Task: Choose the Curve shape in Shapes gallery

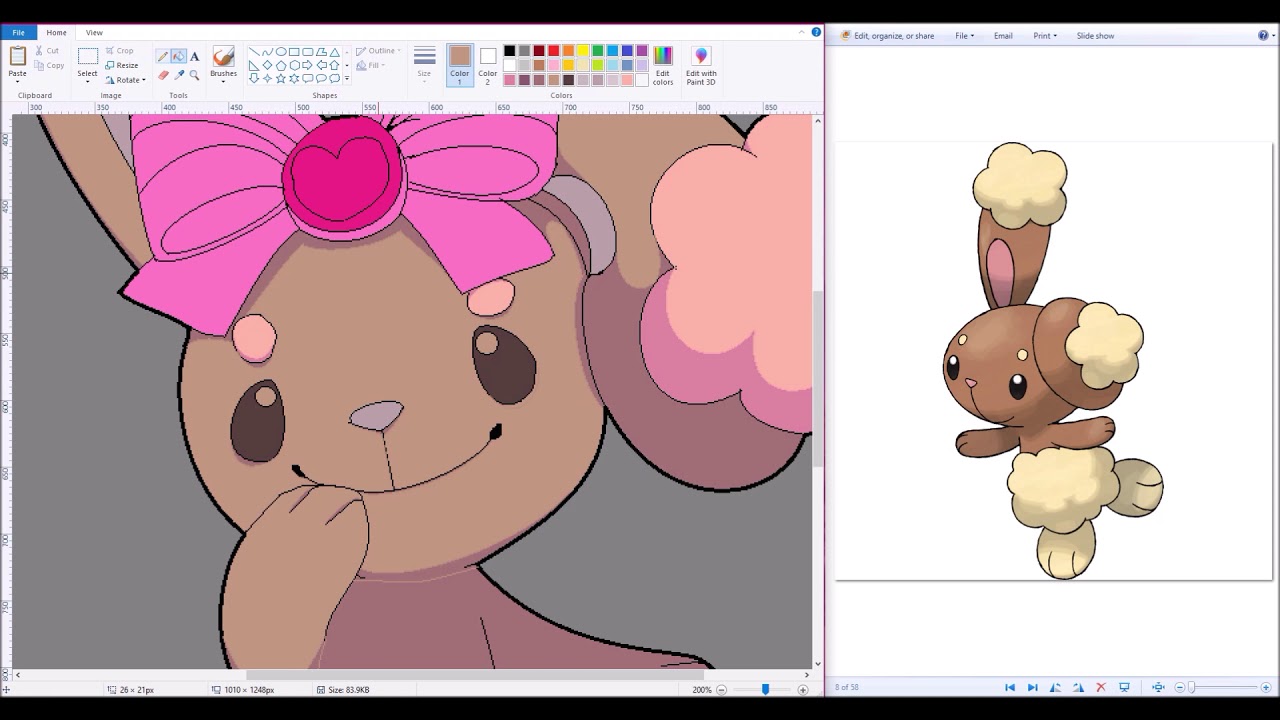Action: pyautogui.click(x=267, y=52)
